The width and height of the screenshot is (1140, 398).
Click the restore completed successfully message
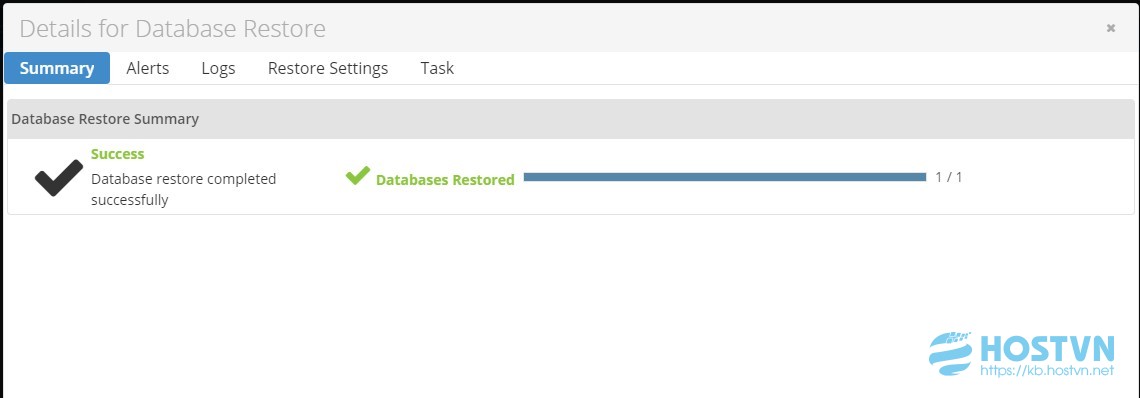[x=183, y=189]
